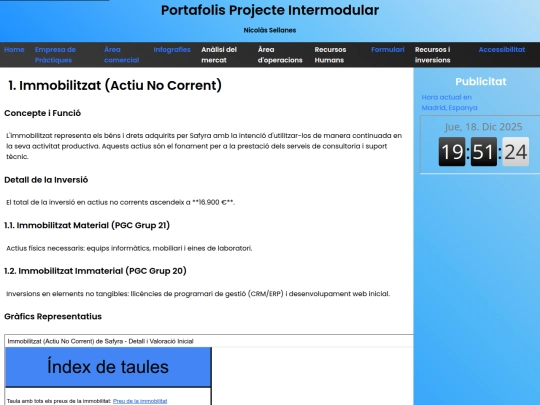Click the date Jue, 18. Dic 2025
This screenshot has height=405, width=540.
coord(483,127)
